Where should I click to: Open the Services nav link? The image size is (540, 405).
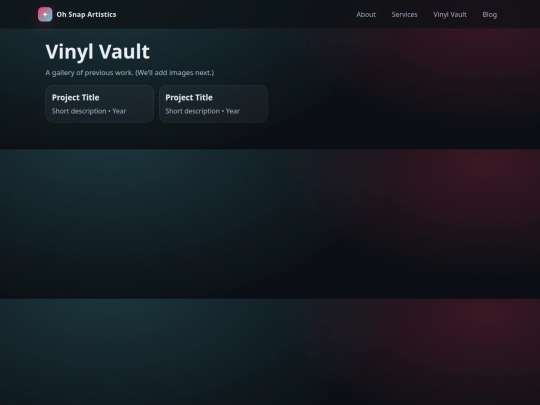pyautogui.click(x=404, y=14)
